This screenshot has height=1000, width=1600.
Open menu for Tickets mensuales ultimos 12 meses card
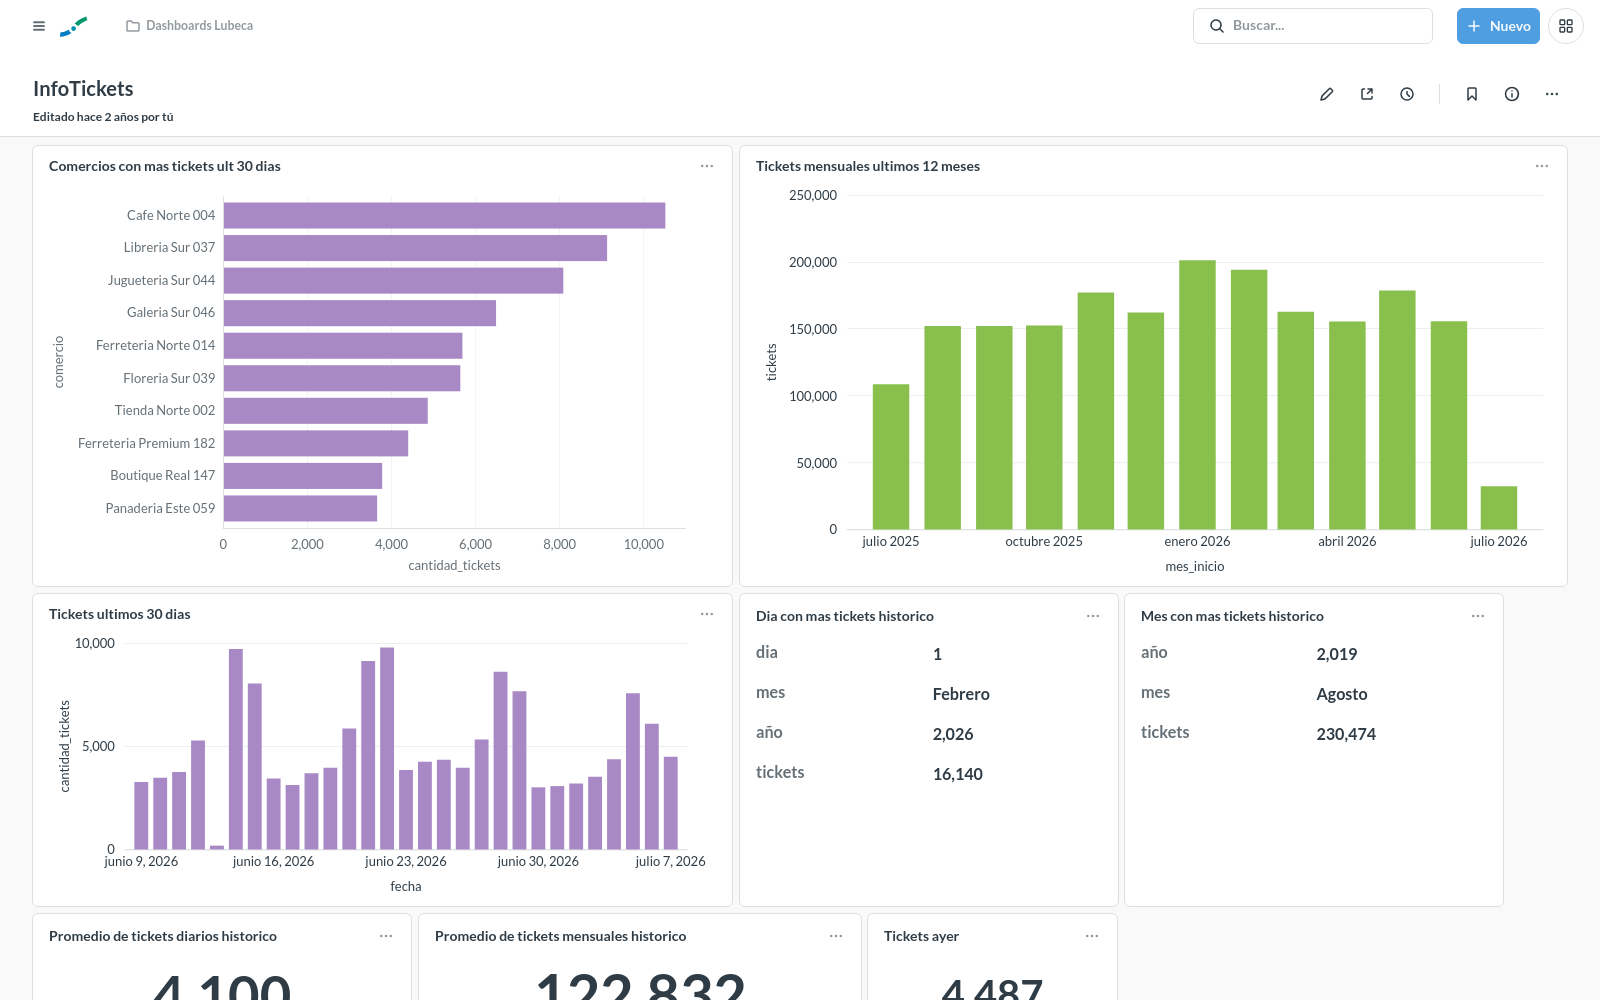point(1542,166)
